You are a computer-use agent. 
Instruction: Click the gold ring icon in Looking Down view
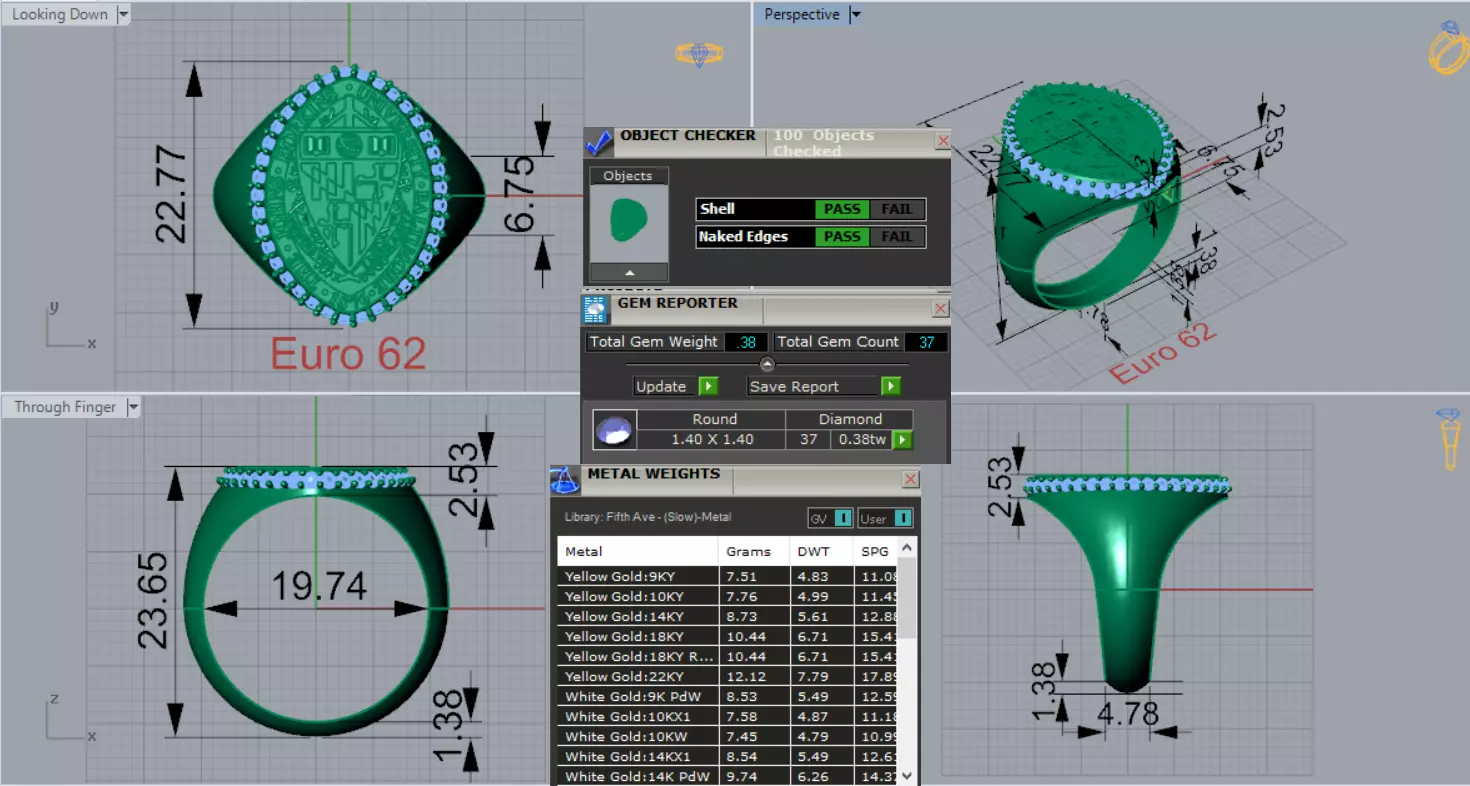click(700, 53)
